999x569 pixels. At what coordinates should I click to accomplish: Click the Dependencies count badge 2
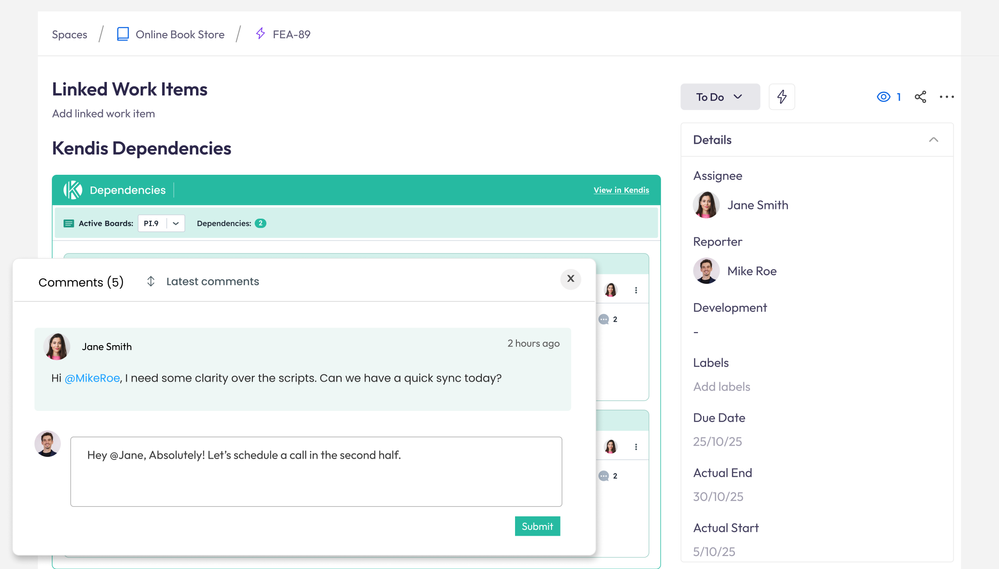click(261, 224)
